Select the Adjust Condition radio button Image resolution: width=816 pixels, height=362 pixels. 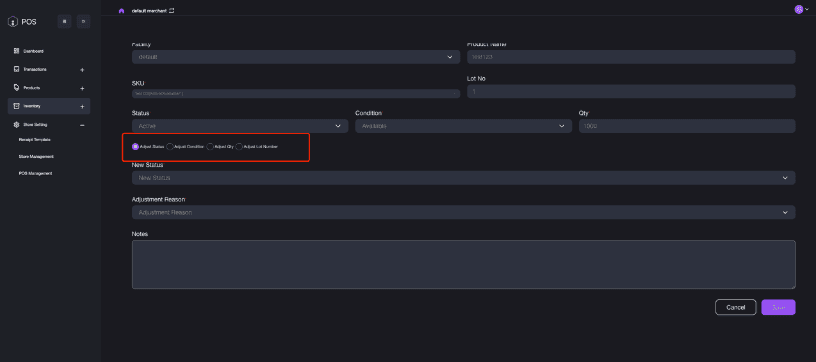pyautogui.click(x=170, y=147)
